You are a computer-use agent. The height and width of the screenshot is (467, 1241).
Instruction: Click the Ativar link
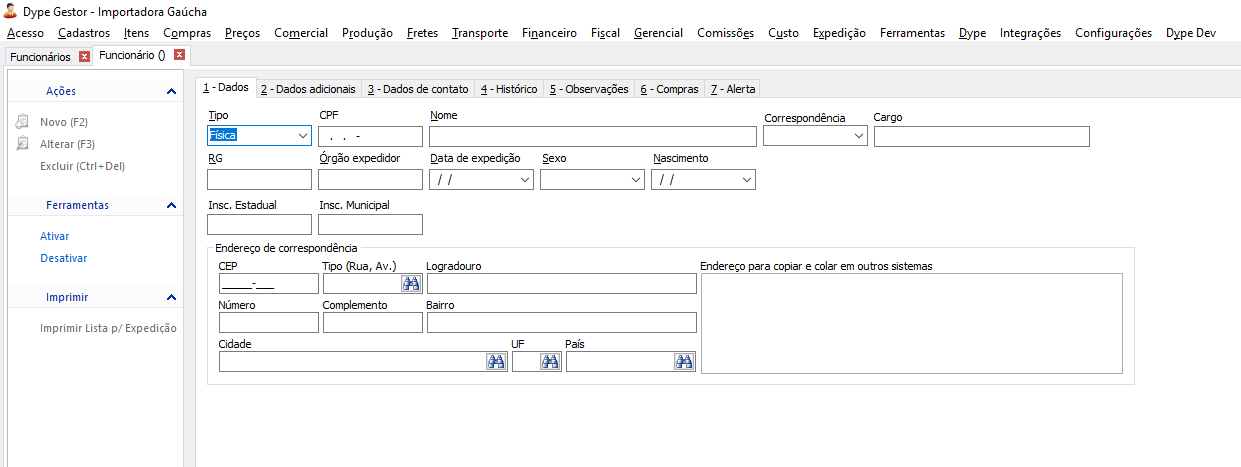tap(54, 236)
